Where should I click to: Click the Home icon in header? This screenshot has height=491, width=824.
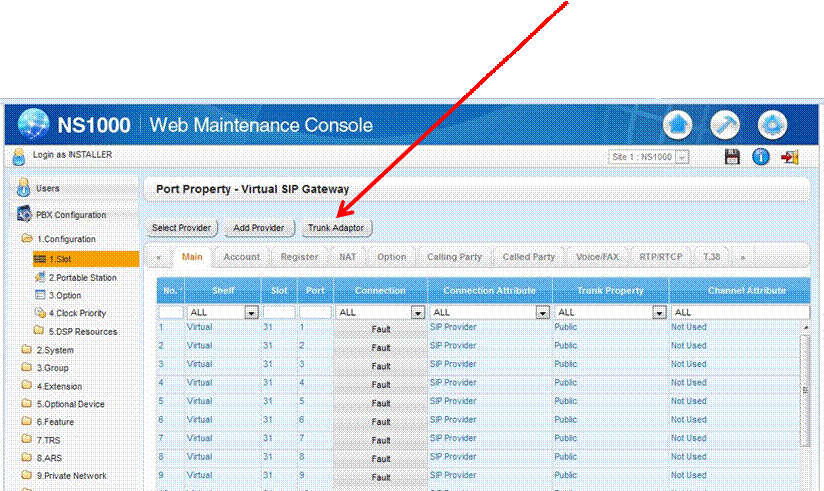pos(679,125)
